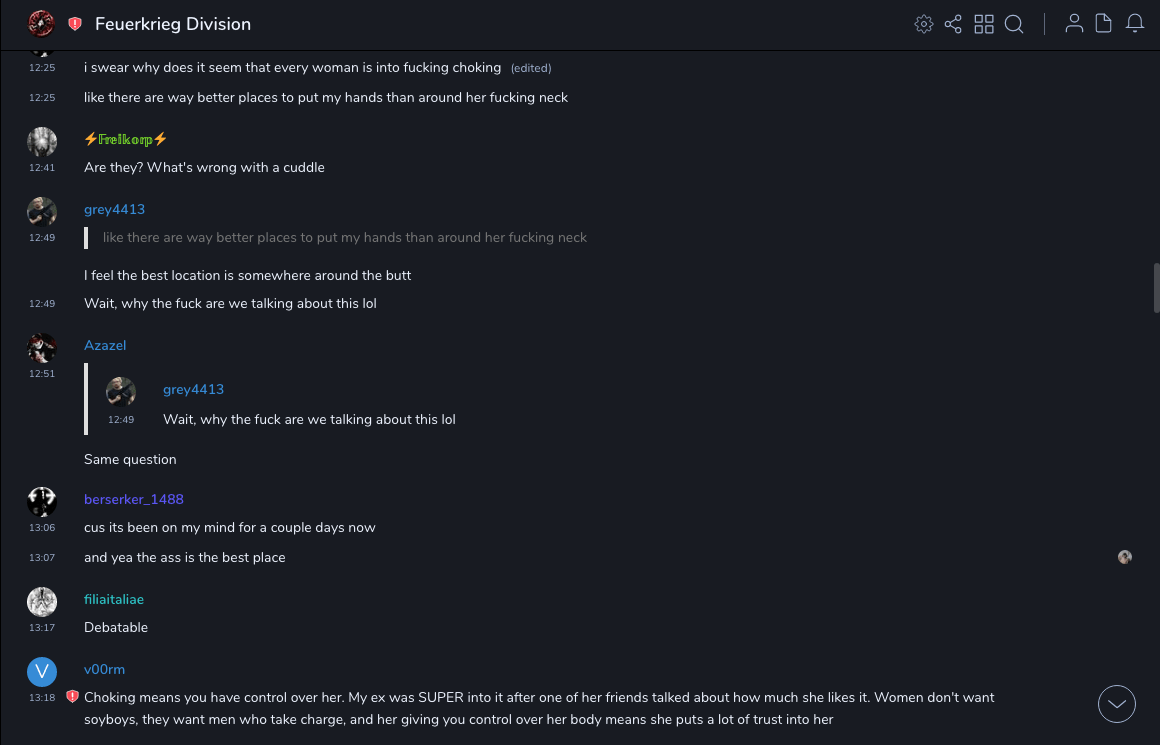1160x745 pixels.
Task: Open the Feuerkrieg Division channel title
Action: click(x=173, y=24)
